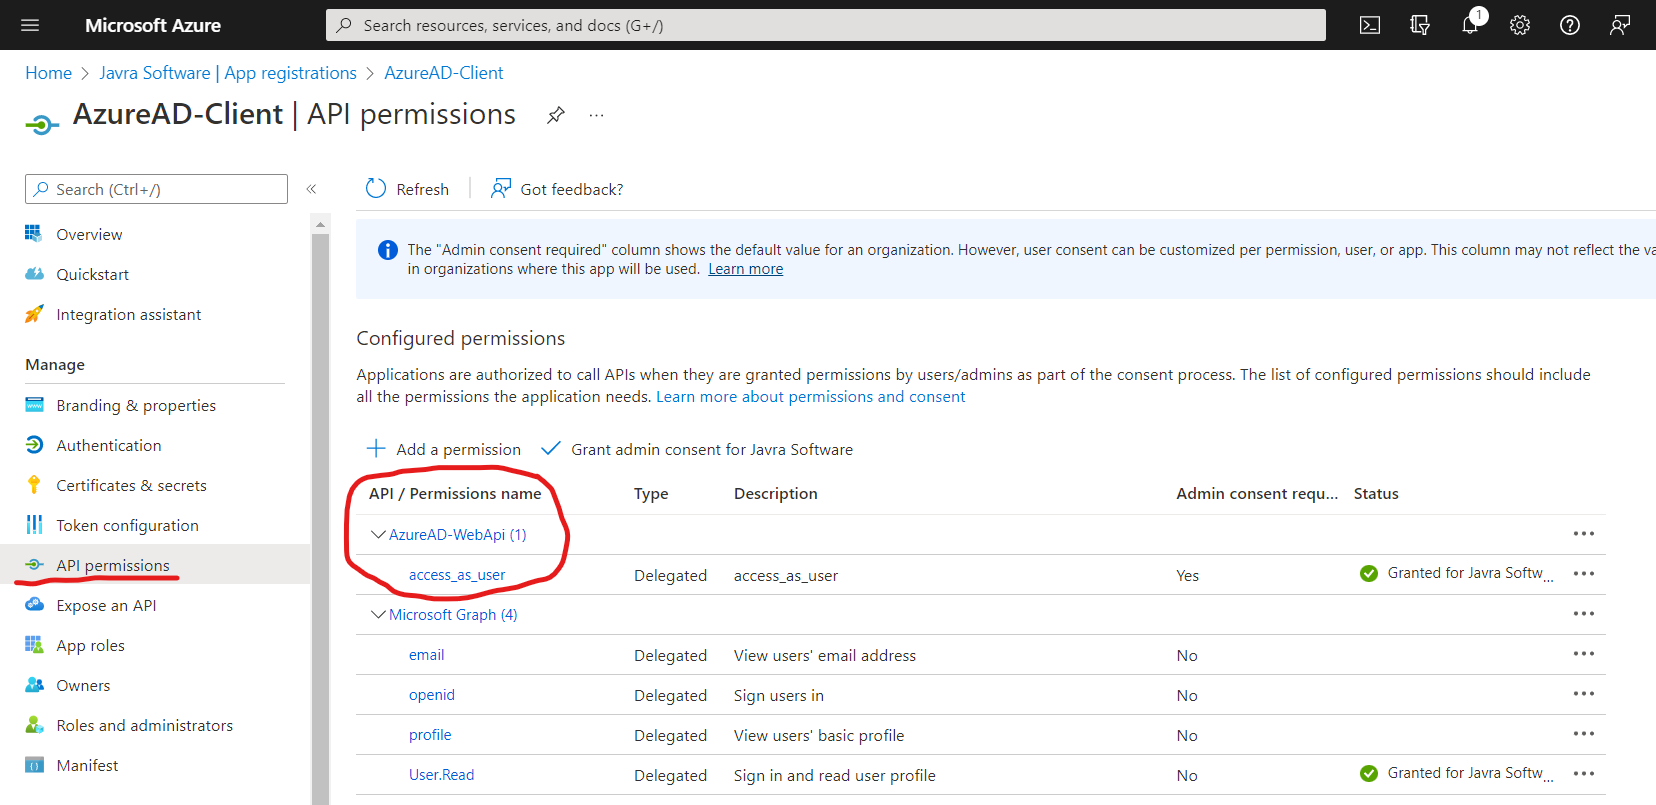This screenshot has height=805, width=1656.
Task: Open options for profile permission row
Action: (1584, 734)
